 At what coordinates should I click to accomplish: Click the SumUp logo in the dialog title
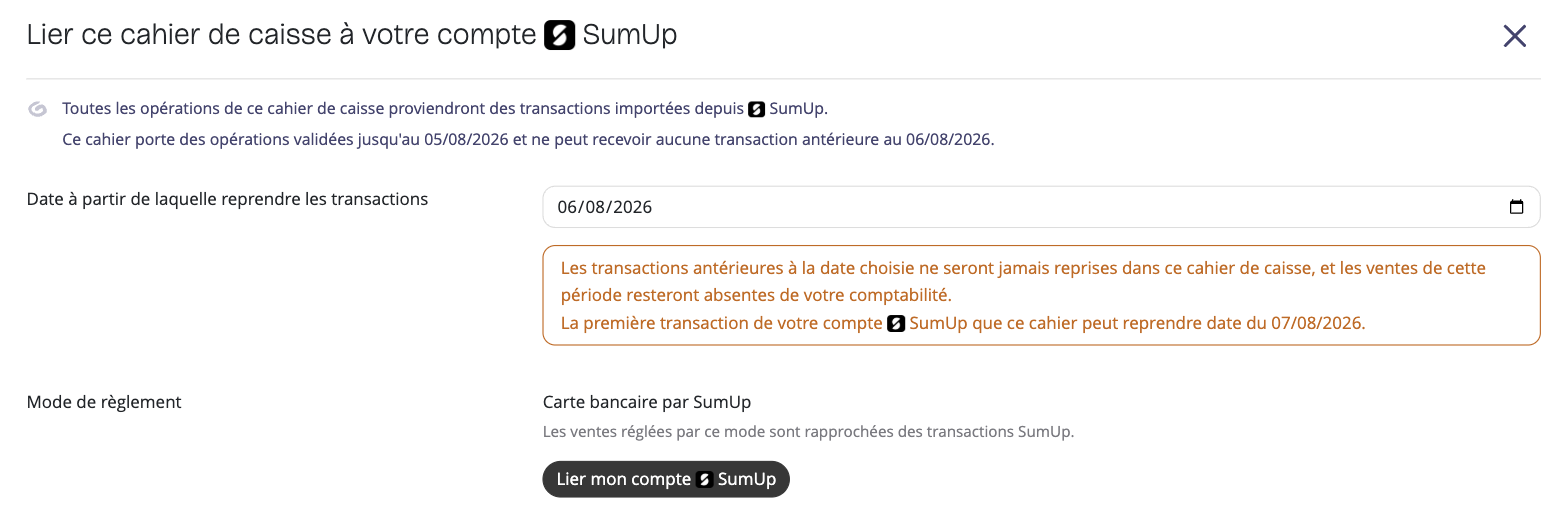click(x=559, y=36)
